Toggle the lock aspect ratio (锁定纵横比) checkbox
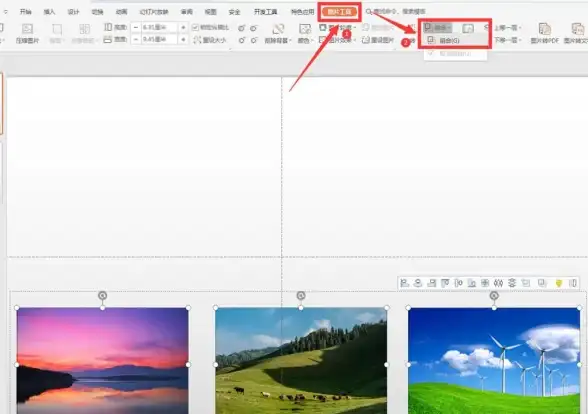588x414 pixels. tap(195, 27)
